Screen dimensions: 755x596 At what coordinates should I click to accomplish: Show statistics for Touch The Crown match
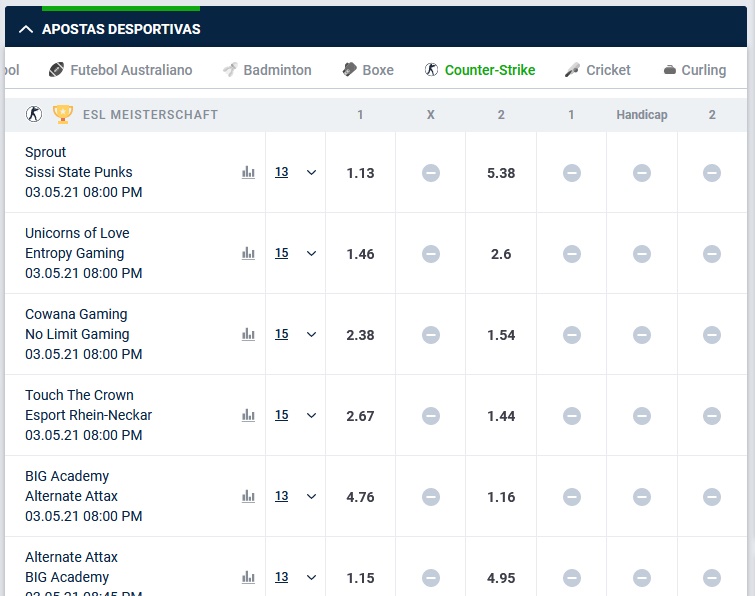(248, 415)
